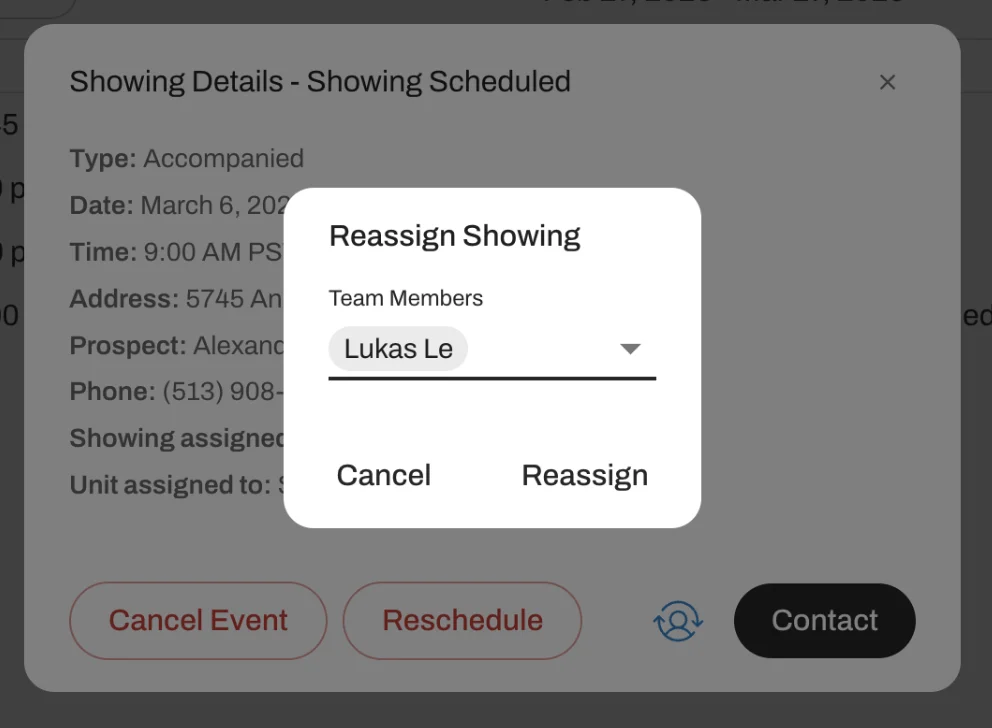
Task: Click the reassign showing person icon
Action: click(678, 620)
